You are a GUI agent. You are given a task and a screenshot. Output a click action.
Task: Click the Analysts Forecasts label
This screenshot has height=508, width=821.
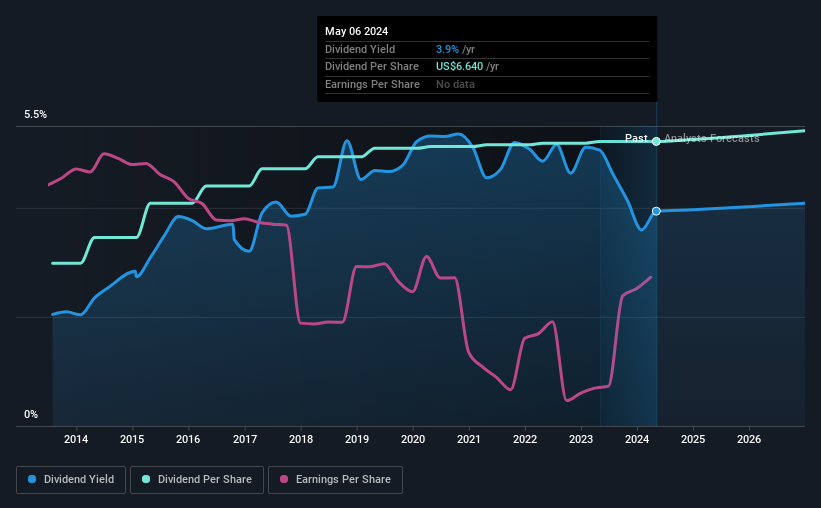[x=712, y=138]
